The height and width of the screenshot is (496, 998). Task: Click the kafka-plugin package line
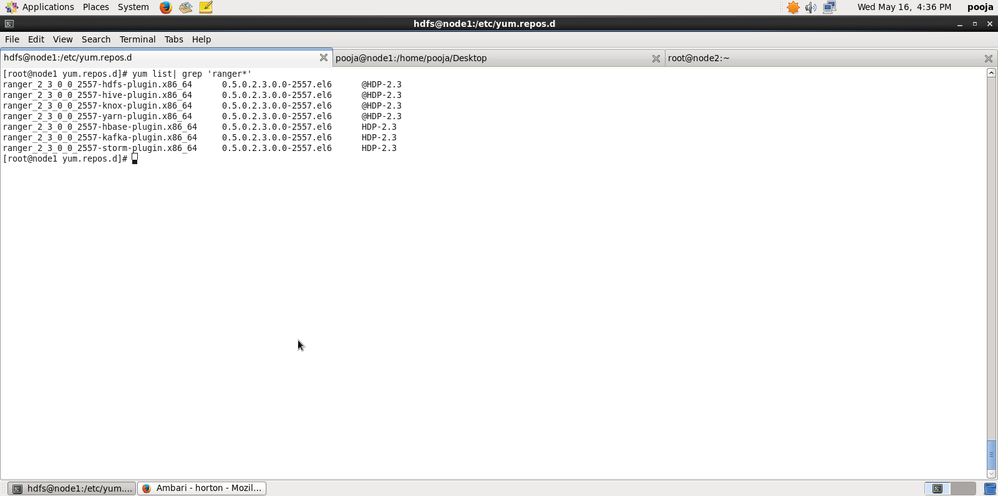pyautogui.click(x=199, y=137)
